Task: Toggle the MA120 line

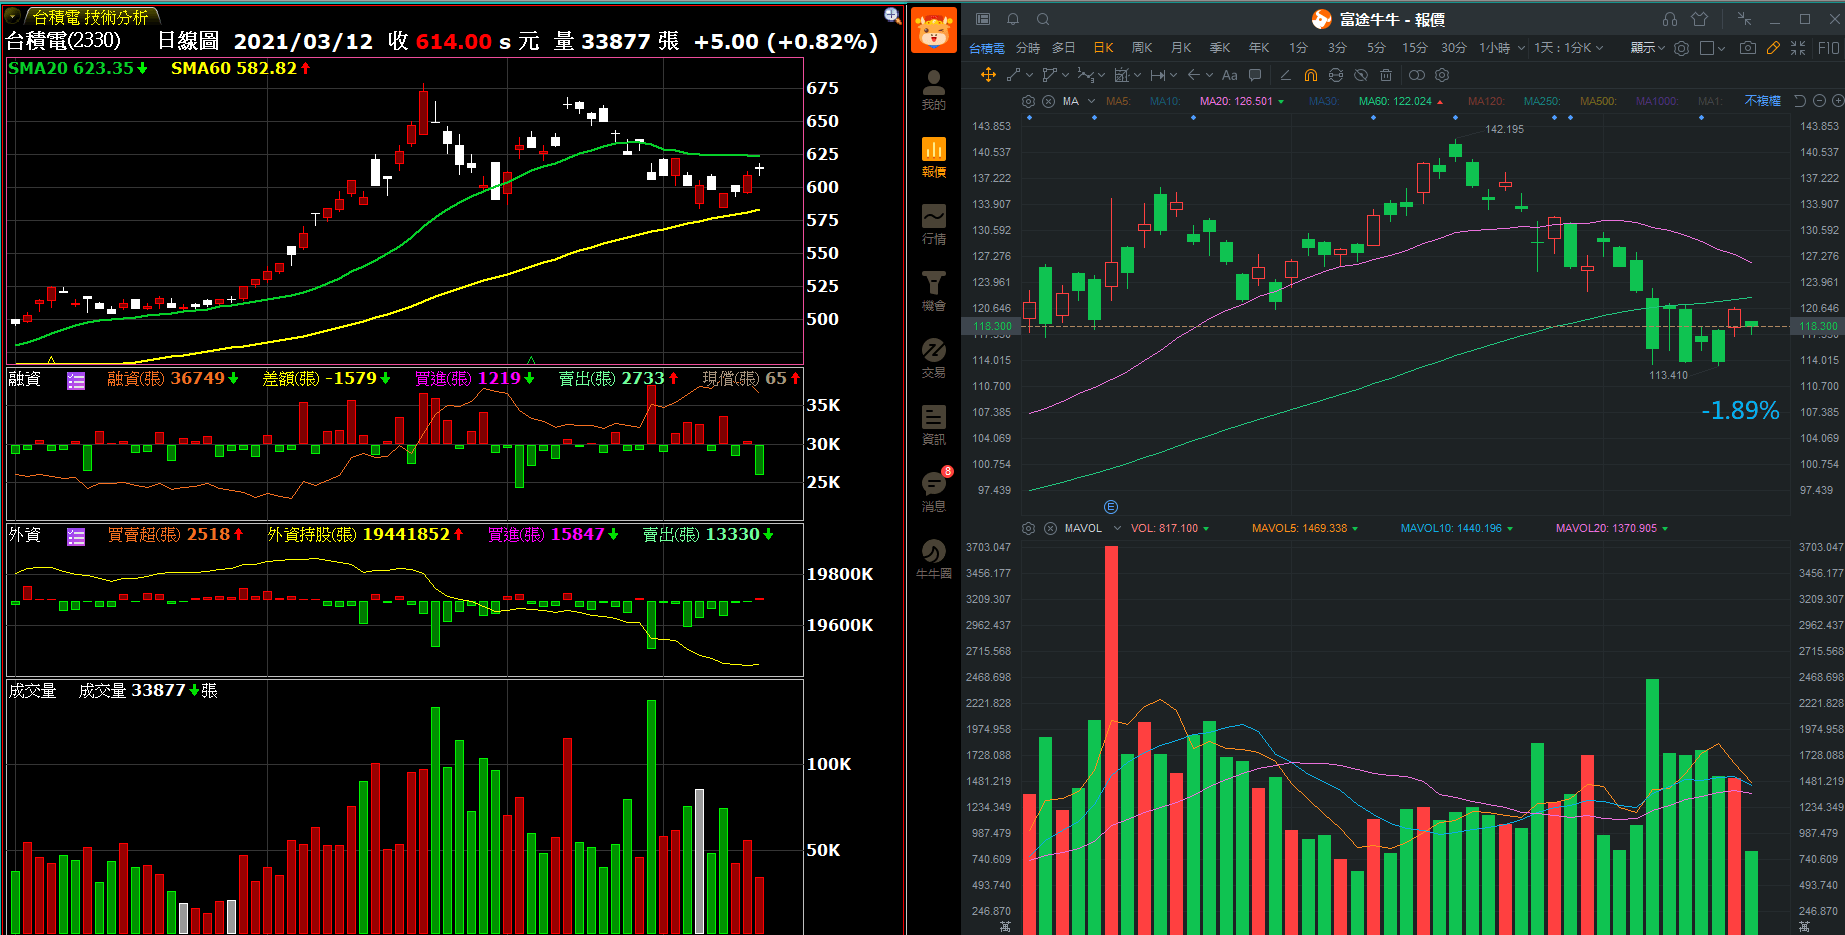Action: (1486, 101)
